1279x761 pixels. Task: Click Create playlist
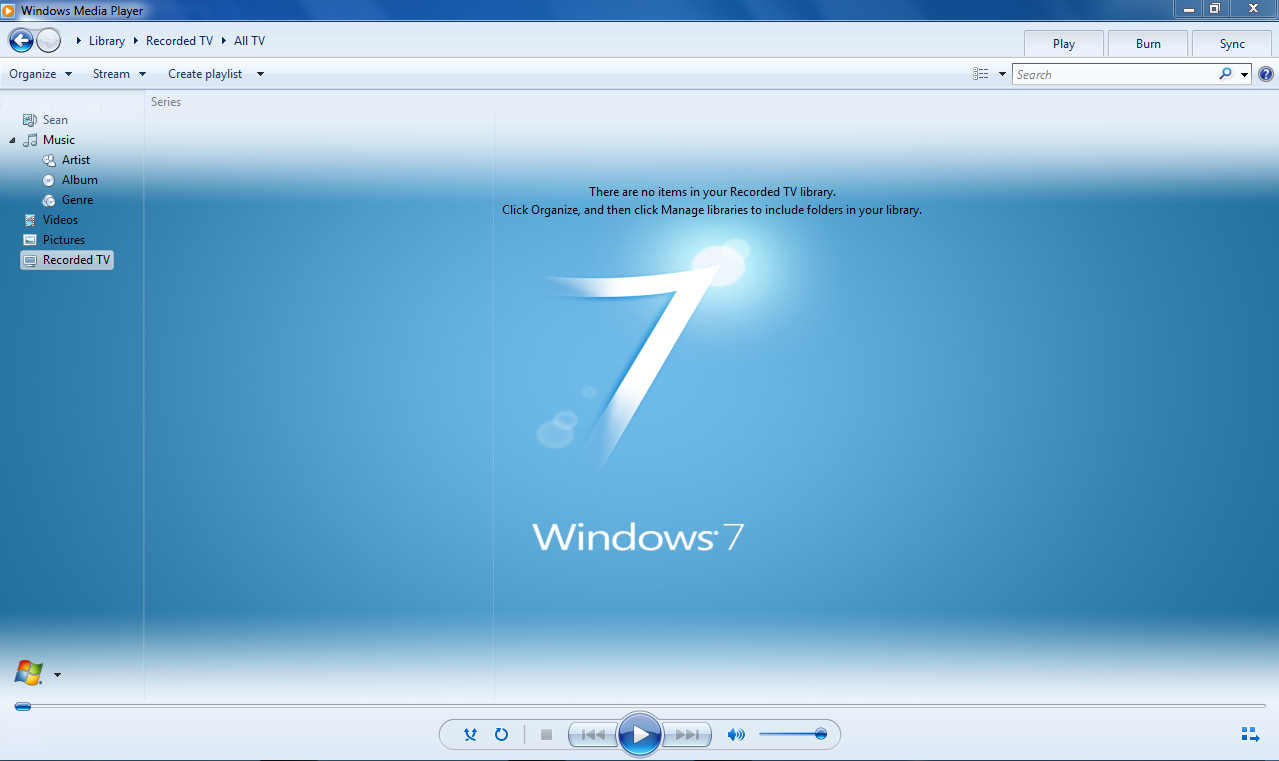[x=205, y=74]
